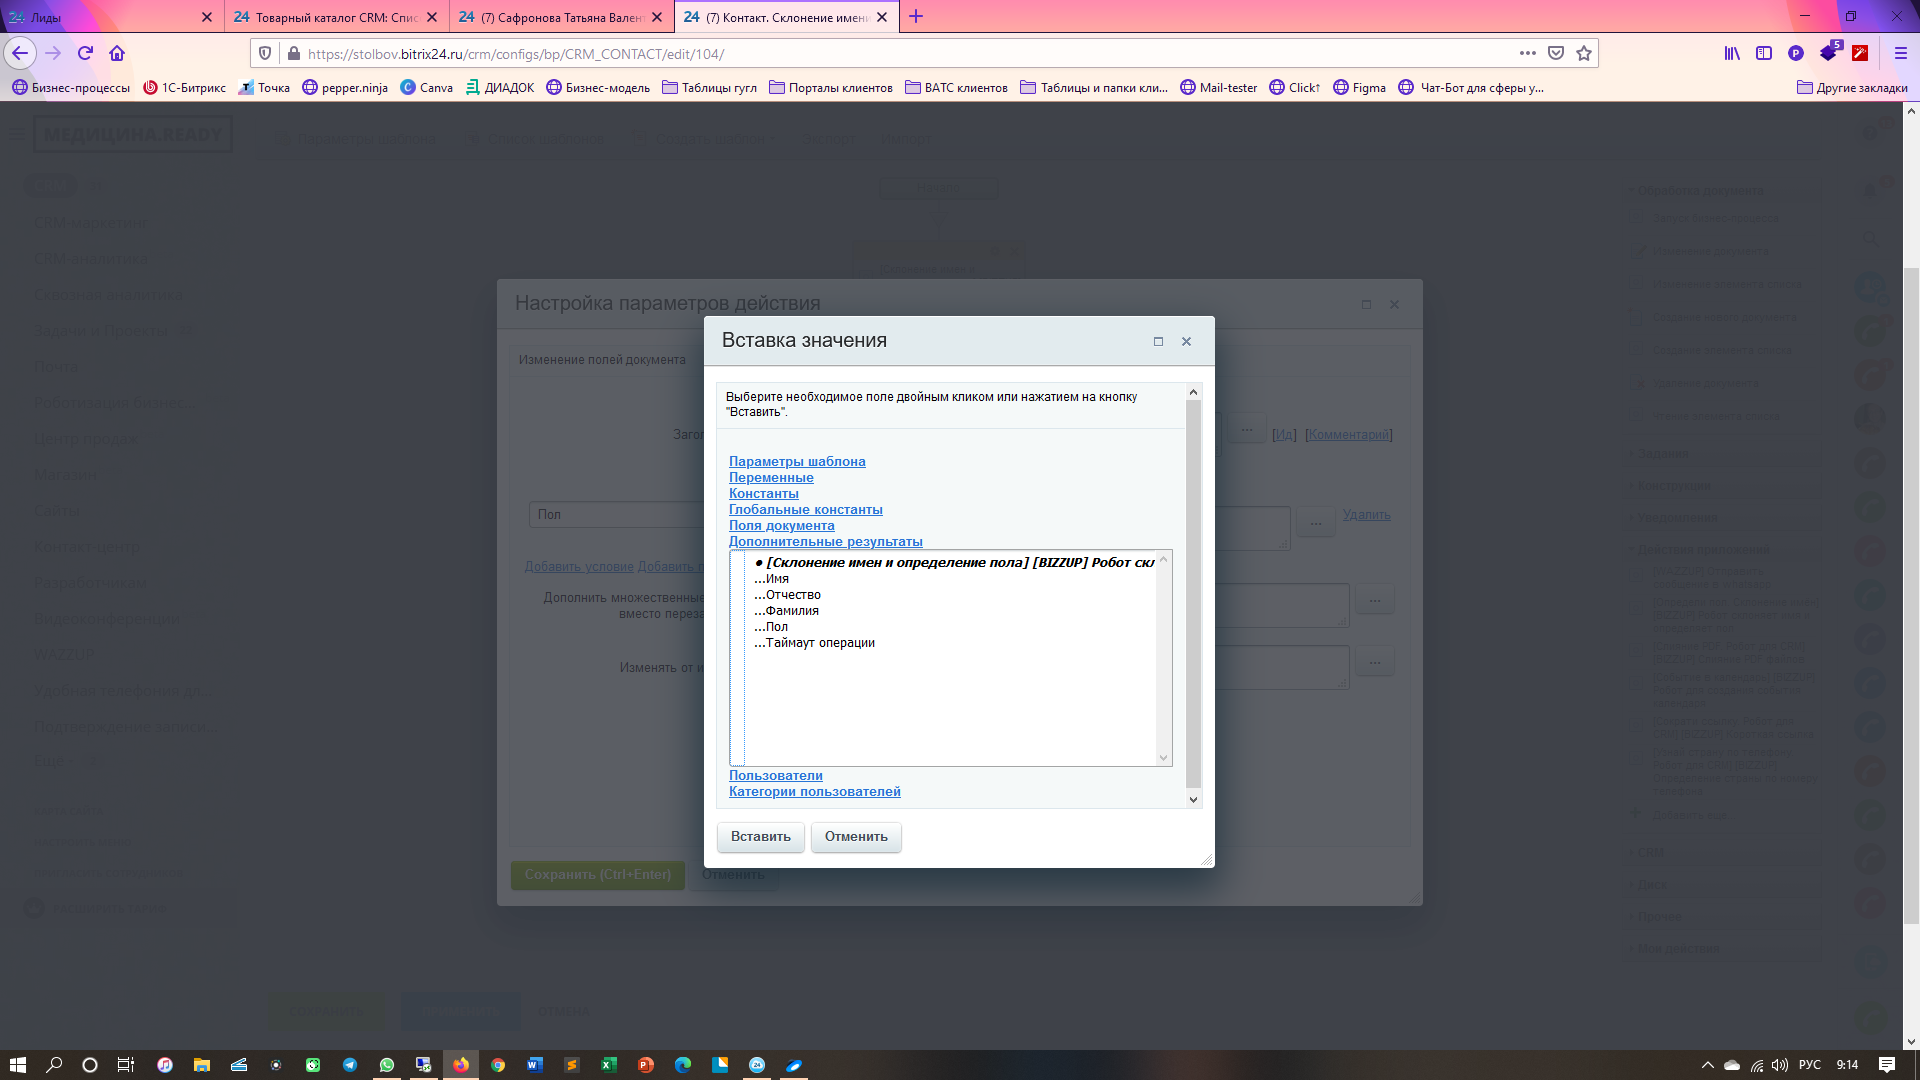Bookmark this page with star icon
This screenshot has height=1080, width=1920.
tap(1584, 54)
